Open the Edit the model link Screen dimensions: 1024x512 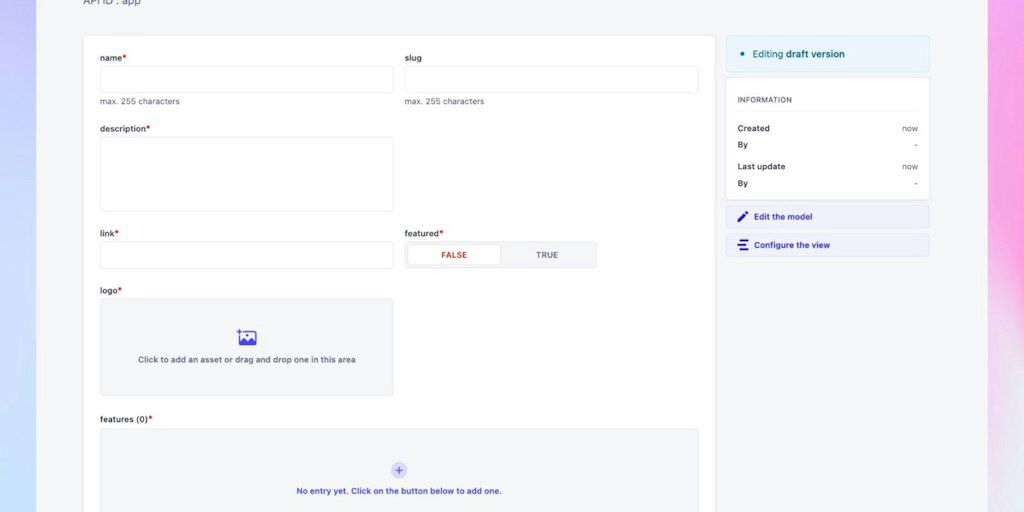click(827, 217)
